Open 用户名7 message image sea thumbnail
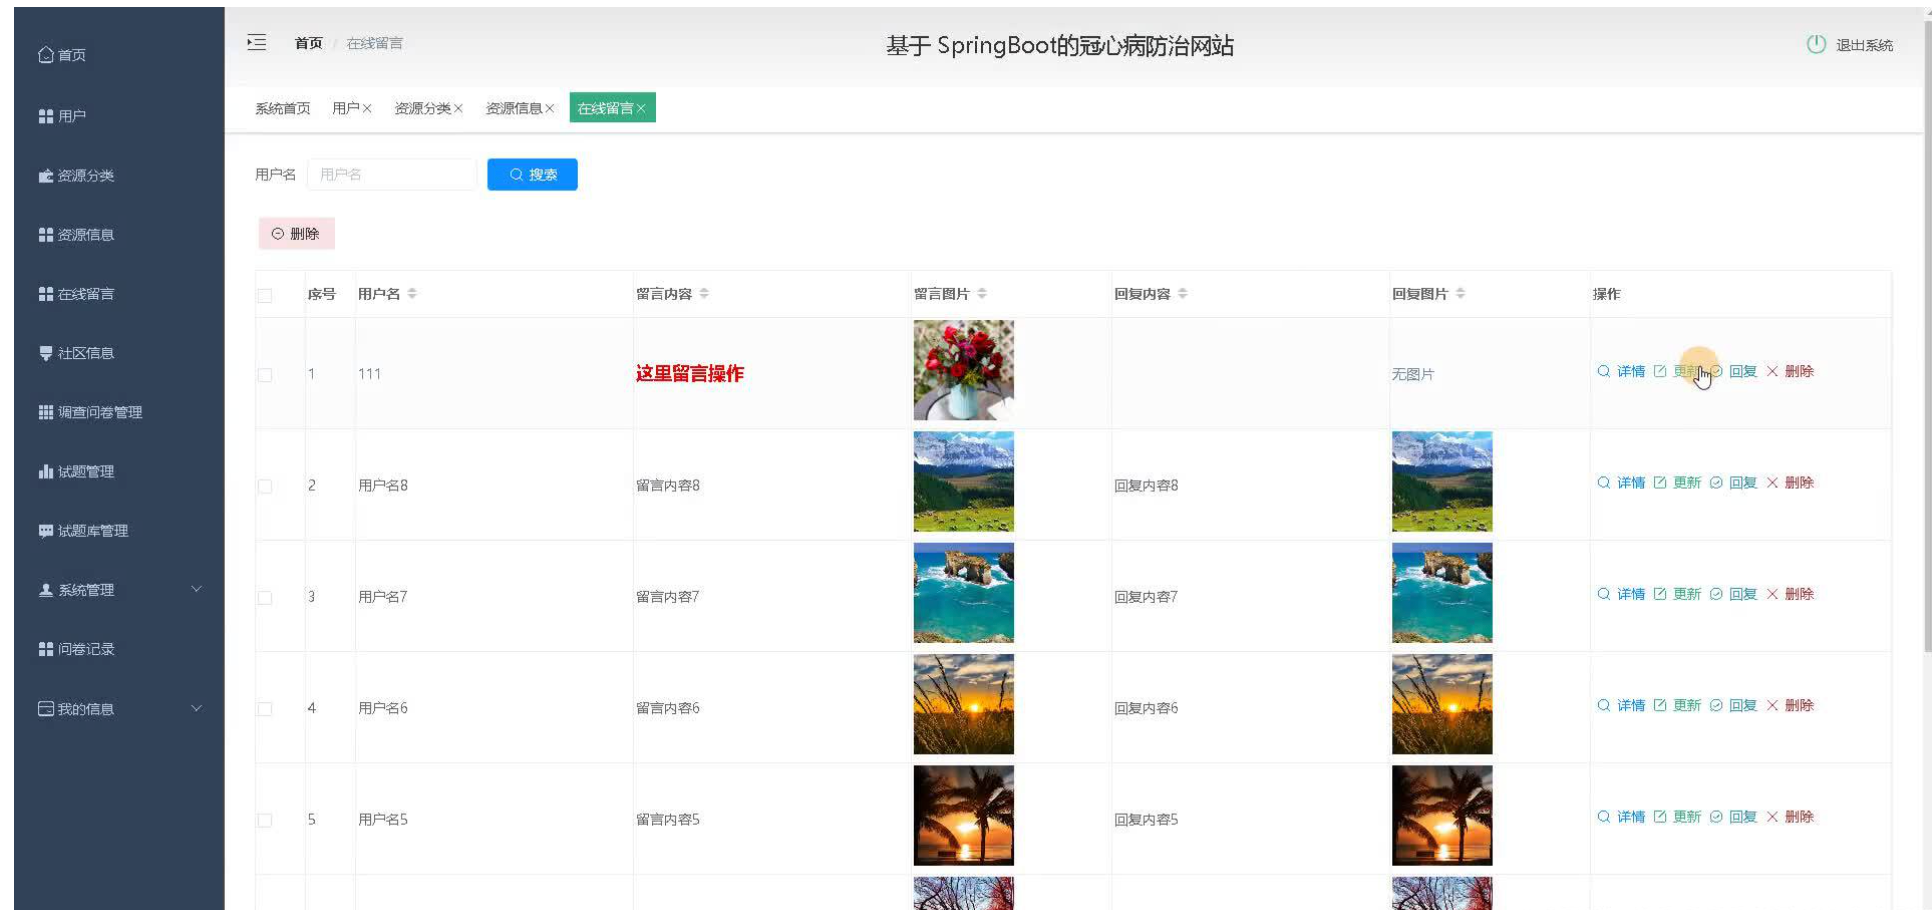 tap(964, 592)
